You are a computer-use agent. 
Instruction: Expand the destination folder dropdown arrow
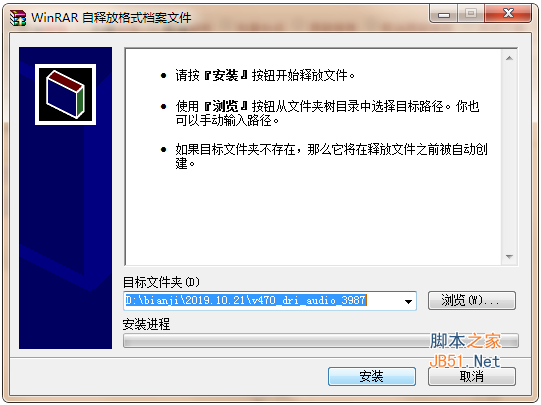[408, 301]
